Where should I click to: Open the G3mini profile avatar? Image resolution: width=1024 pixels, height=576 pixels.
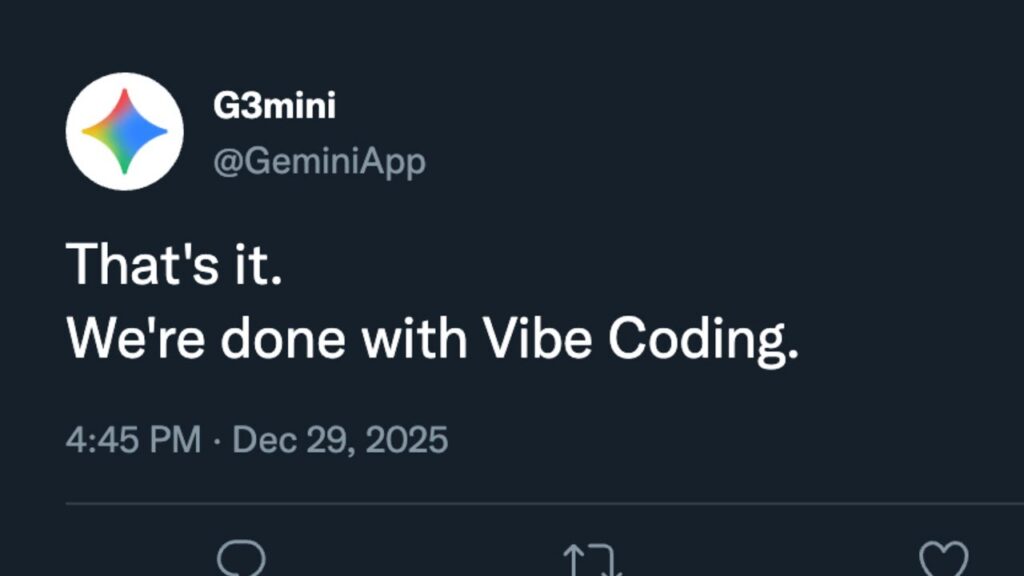point(124,131)
